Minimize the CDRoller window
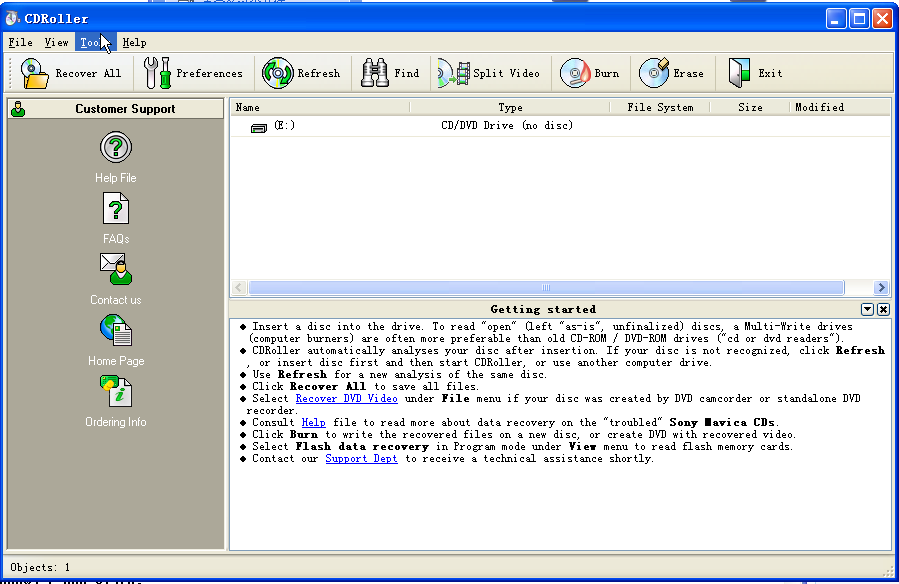Image resolution: width=899 pixels, height=584 pixels. (x=837, y=19)
